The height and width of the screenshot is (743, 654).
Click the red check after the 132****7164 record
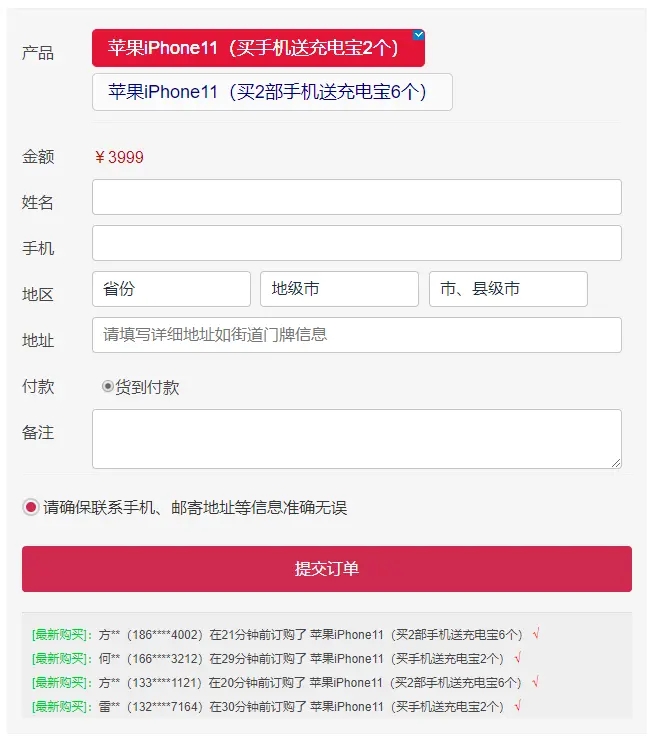[x=517, y=706]
